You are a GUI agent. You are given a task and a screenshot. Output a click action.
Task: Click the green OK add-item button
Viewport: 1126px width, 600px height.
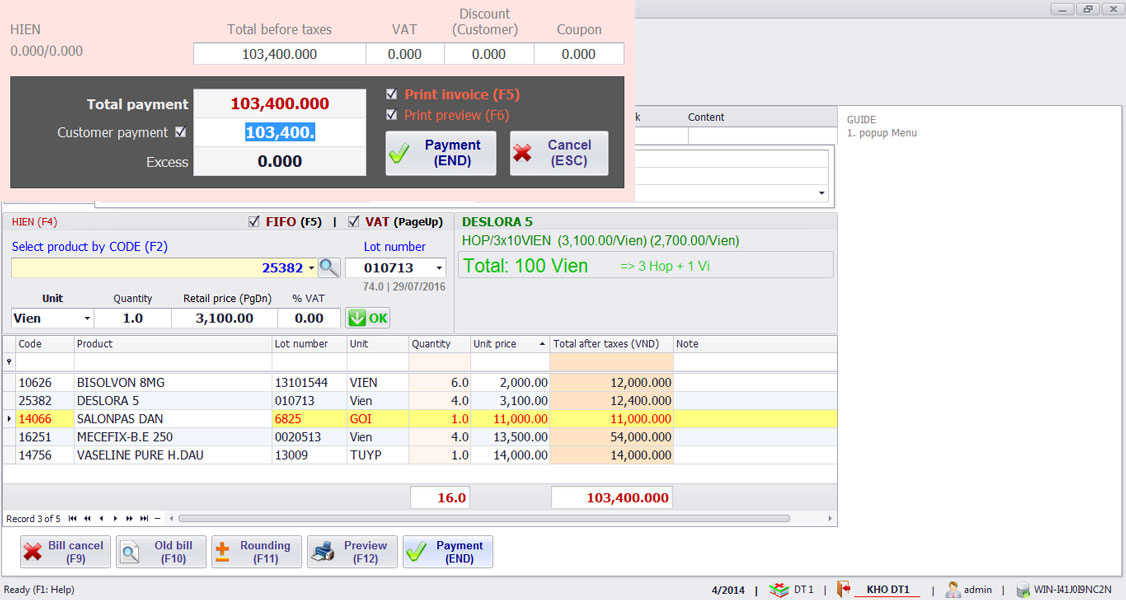pyautogui.click(x=367, y=318)
